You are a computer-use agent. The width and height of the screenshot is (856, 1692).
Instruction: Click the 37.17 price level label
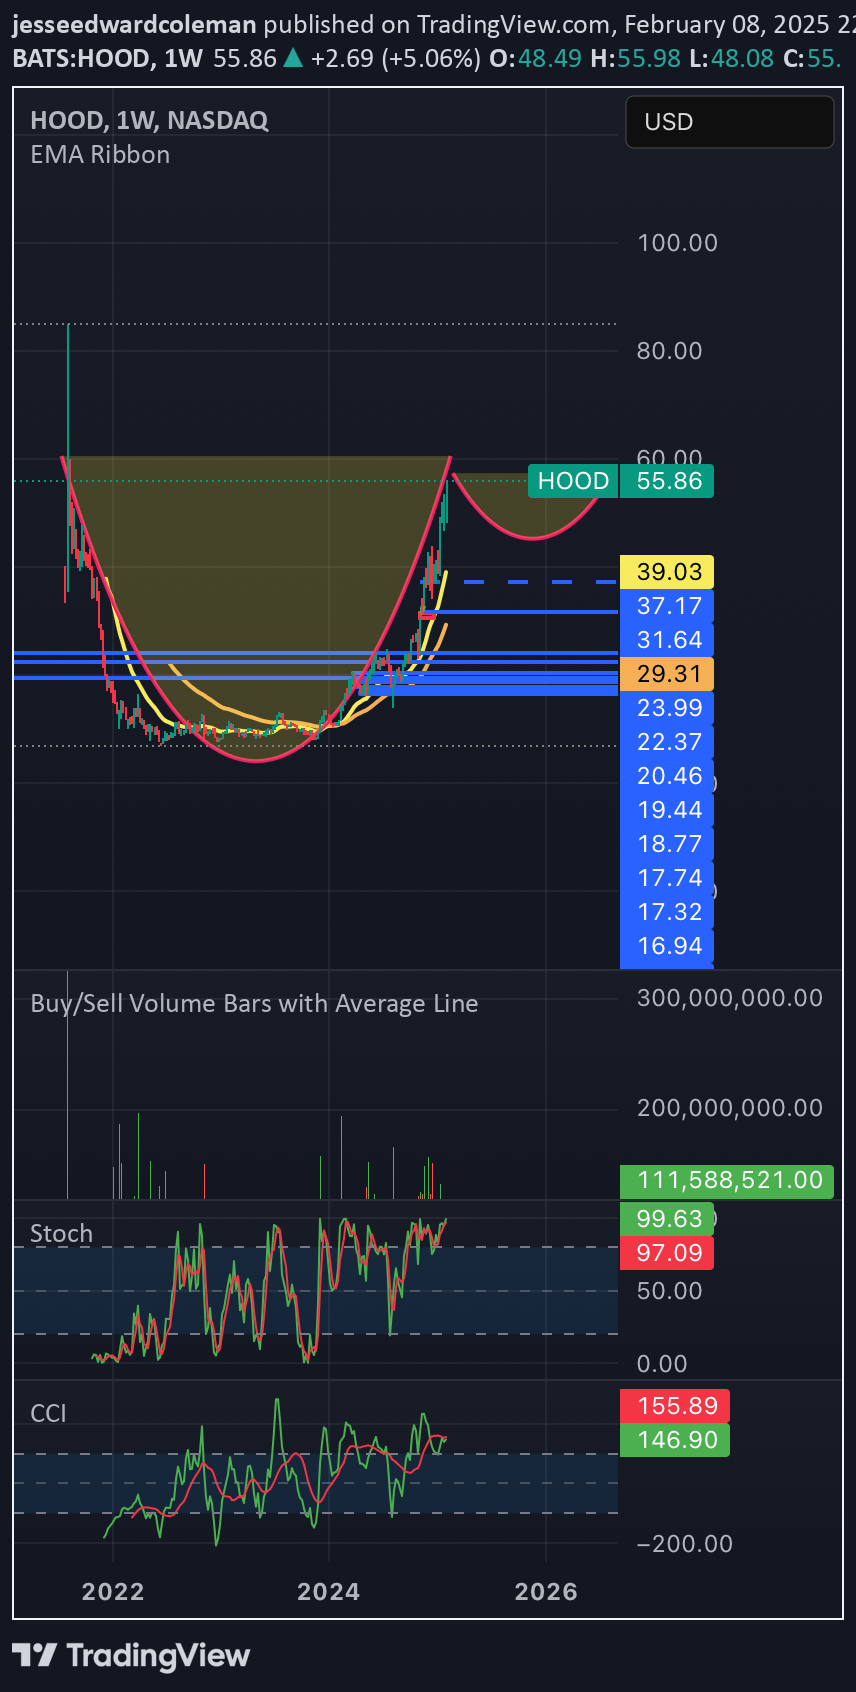[x=667, y=606]
